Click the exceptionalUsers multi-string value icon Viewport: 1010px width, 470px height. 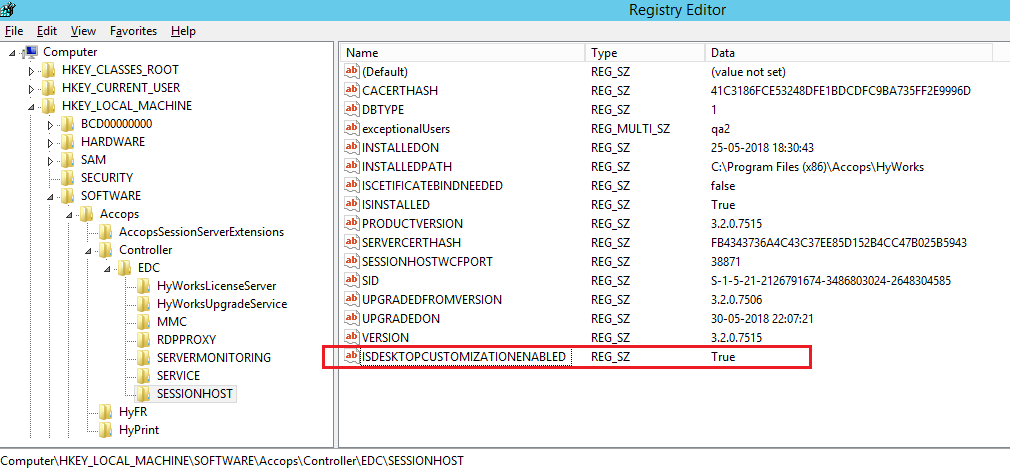(x=351, y=129)
